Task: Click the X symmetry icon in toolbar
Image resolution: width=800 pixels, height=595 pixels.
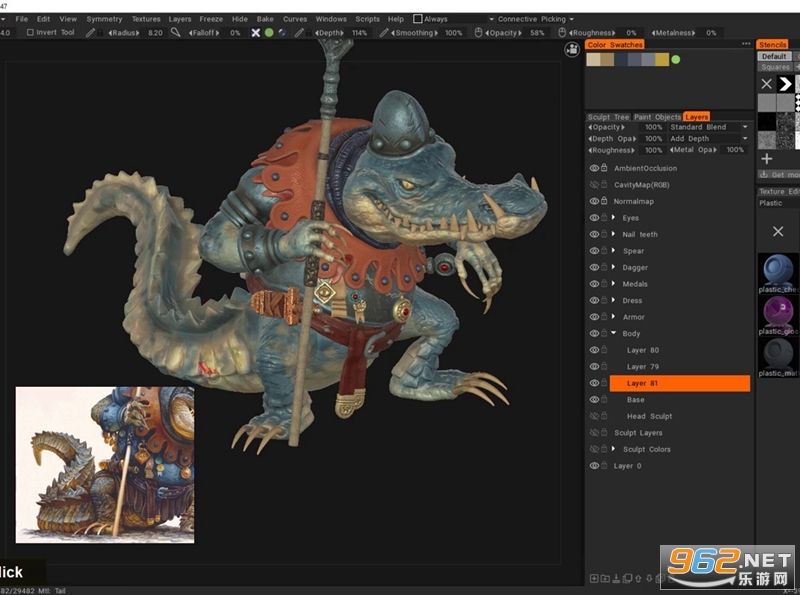Action: (256, 33)
